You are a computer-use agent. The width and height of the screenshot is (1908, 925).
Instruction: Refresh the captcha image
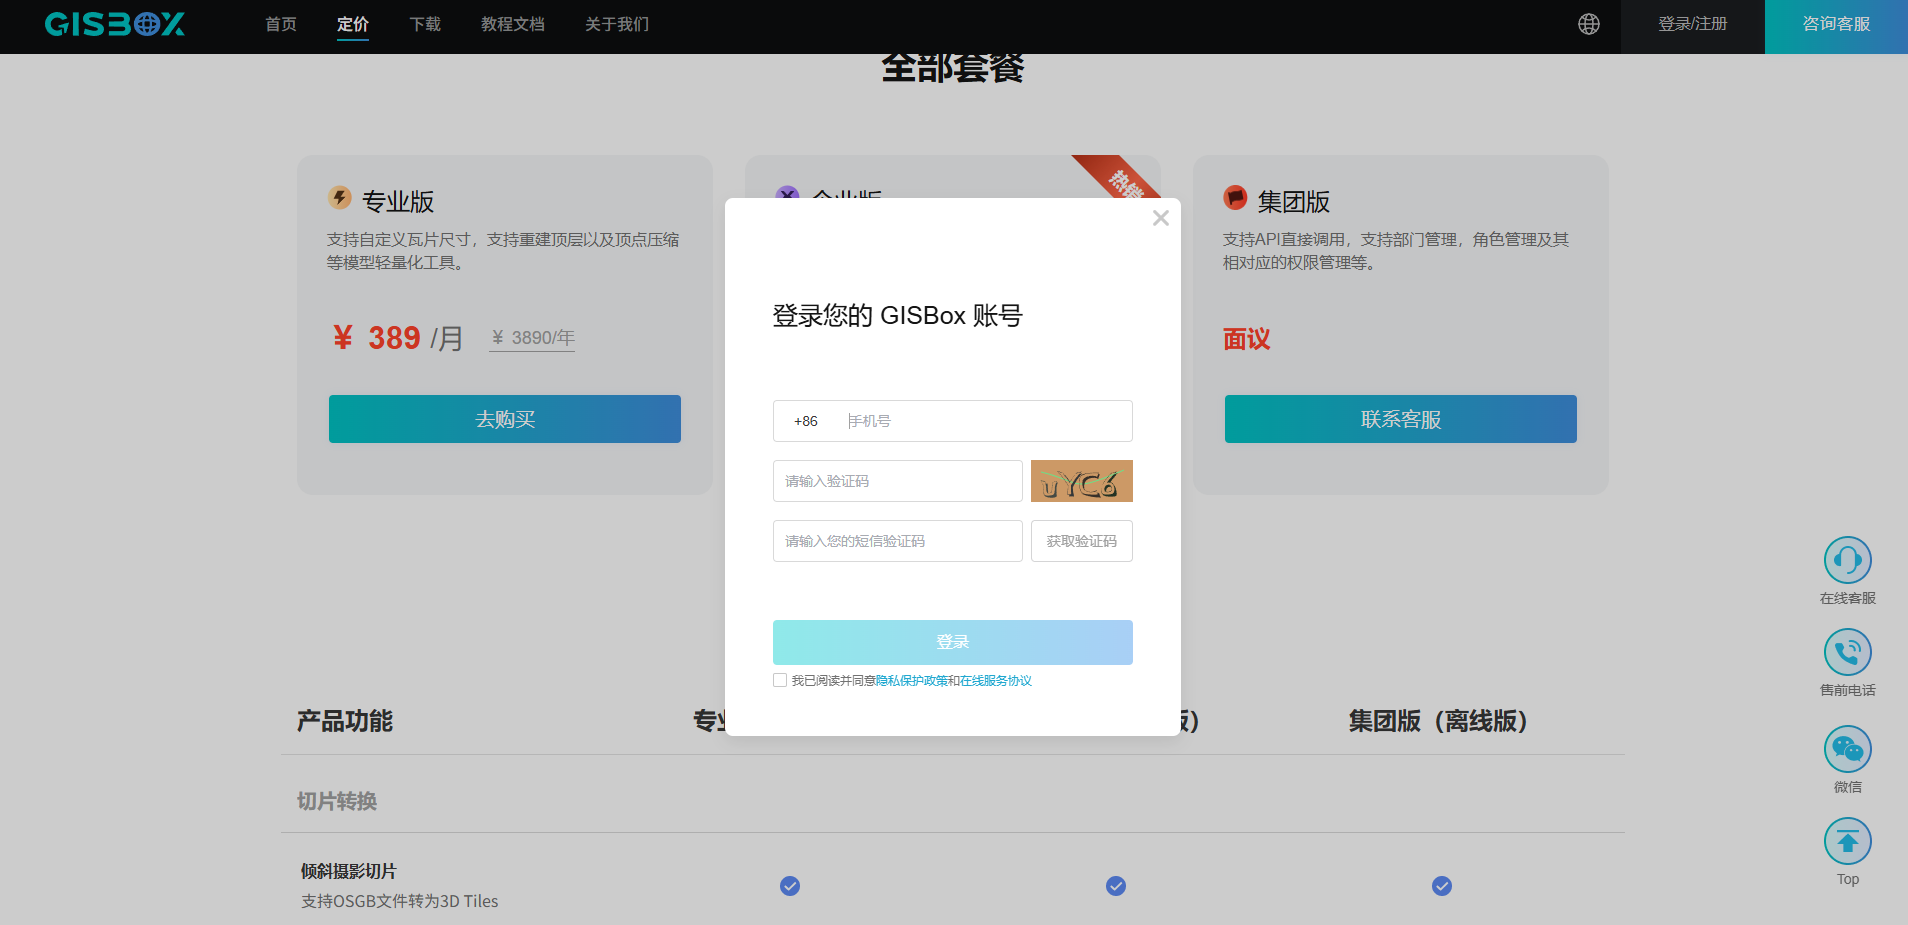pyautogui.click(x=1081, y=481)
